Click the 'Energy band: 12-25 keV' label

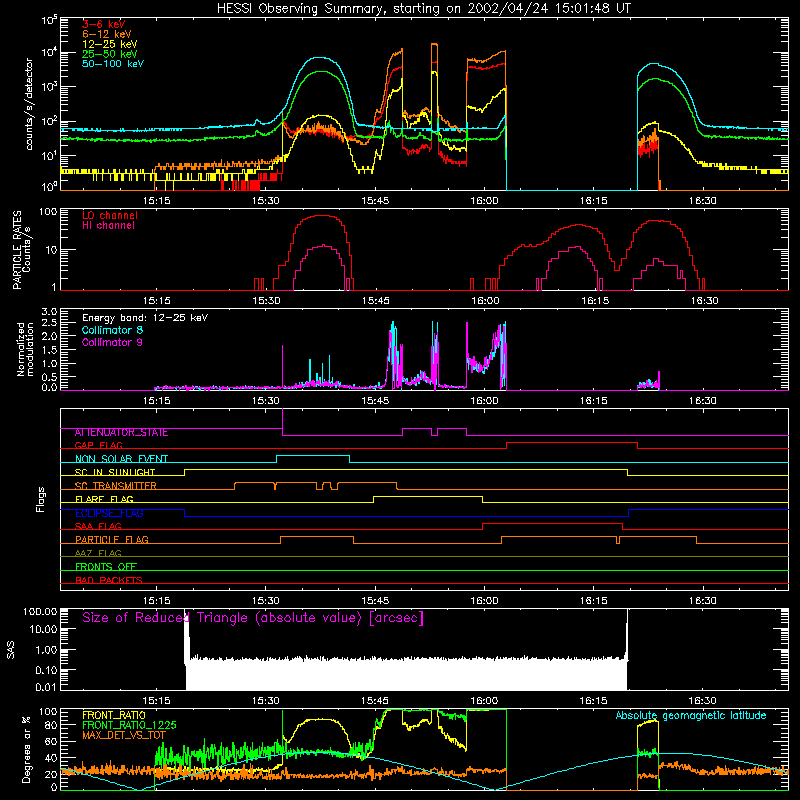[145, 318]
